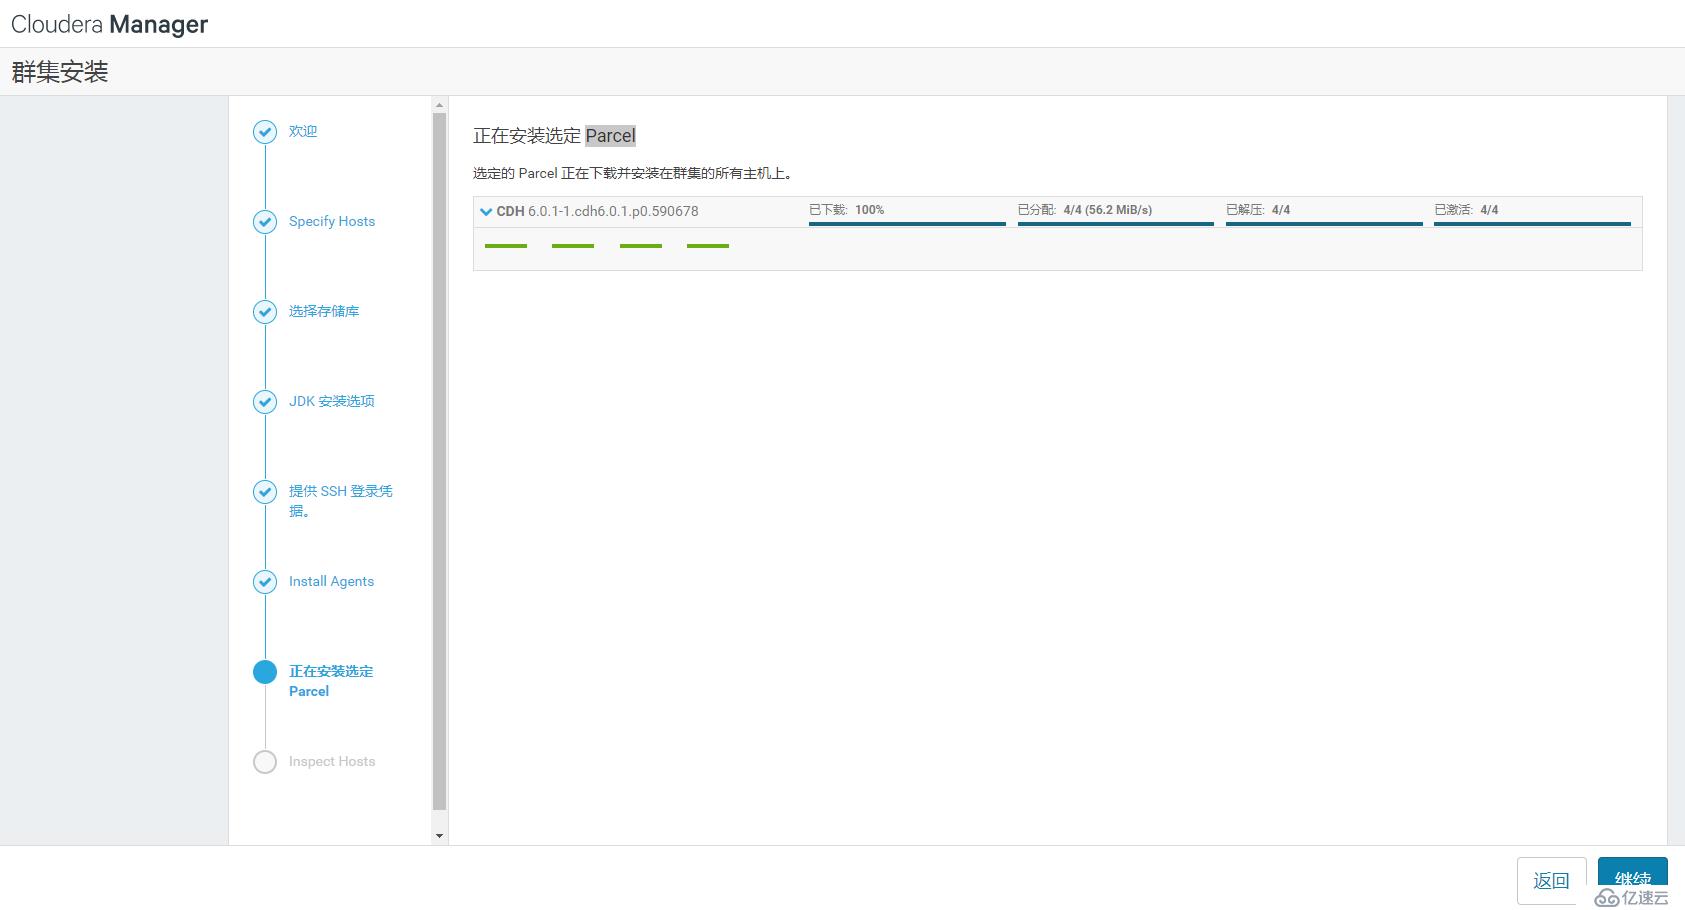Click the 已激活 4/4 progress bar
1685x910 pixels.
click(1532, 224)
